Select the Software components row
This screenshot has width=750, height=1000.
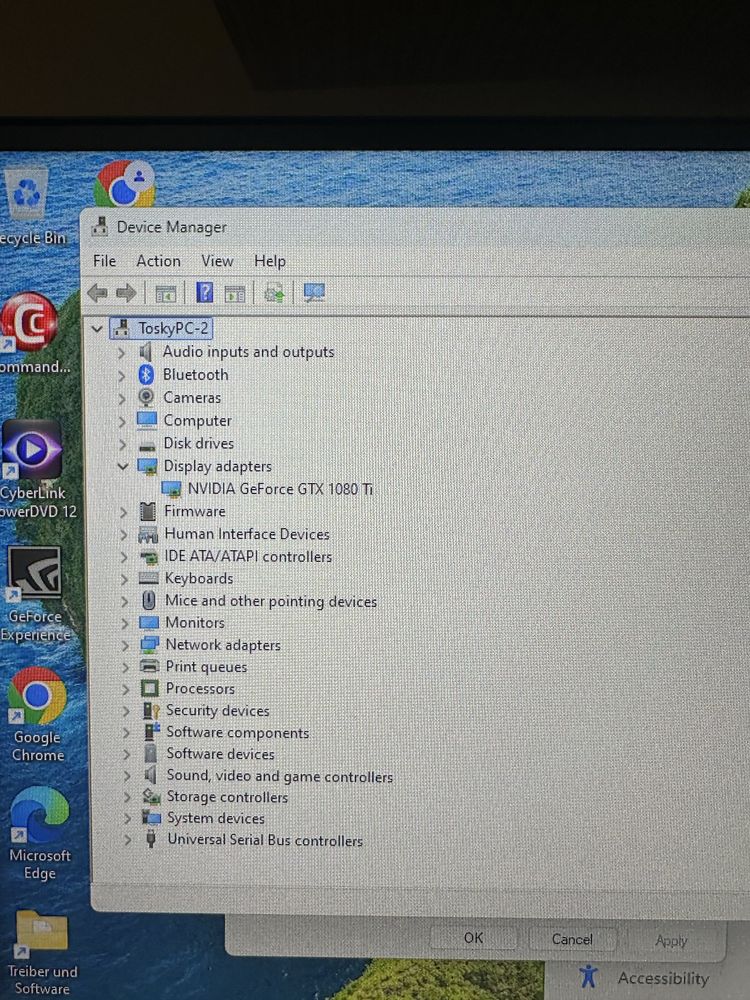tap(237, 733)
